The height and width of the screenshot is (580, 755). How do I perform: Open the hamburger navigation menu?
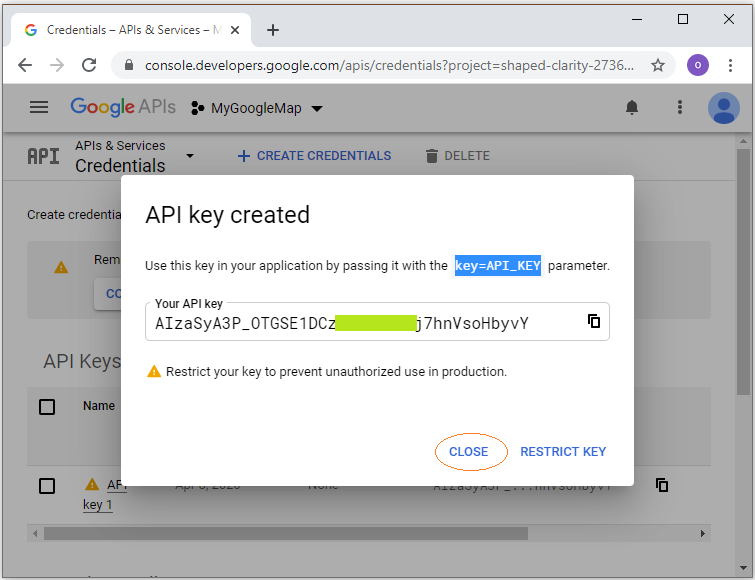point(39,107)
